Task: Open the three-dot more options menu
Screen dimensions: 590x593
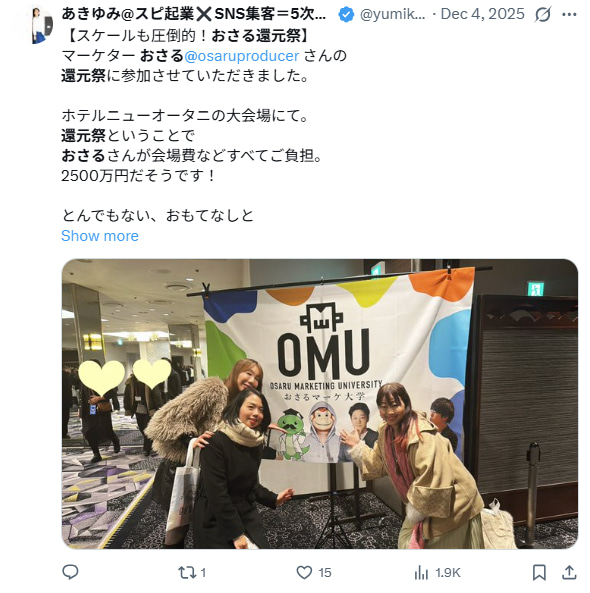Action: (x=569, y=15)
